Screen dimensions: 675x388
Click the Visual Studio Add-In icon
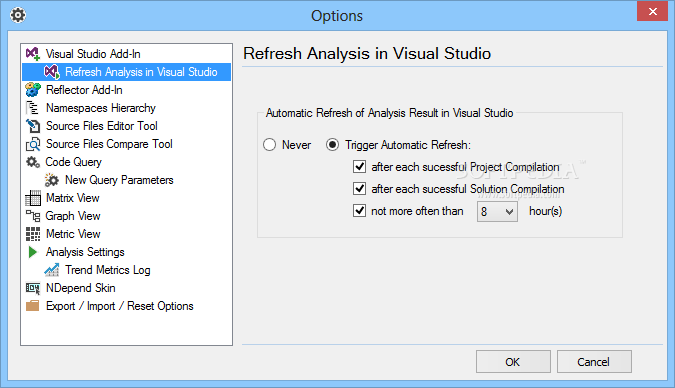(33, 54)
